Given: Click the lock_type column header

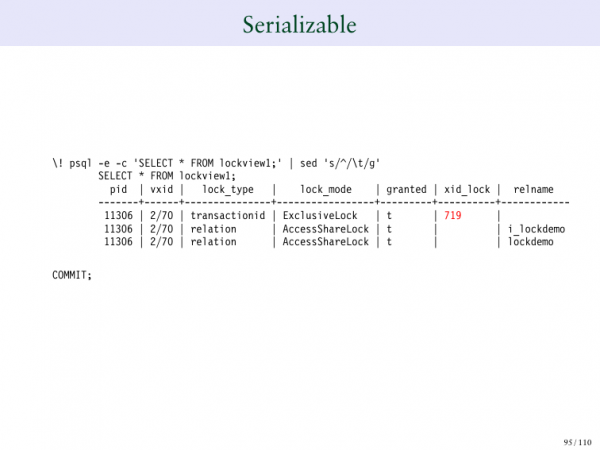Looking at the screenshot, I should pyautogui.click(x=227, y=189).
